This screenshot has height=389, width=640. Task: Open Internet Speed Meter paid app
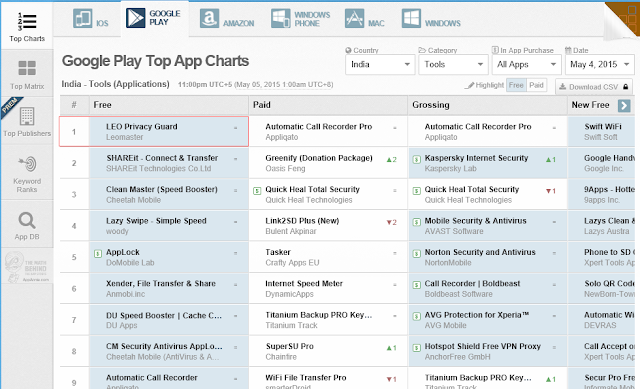click(x=304, y=283)
